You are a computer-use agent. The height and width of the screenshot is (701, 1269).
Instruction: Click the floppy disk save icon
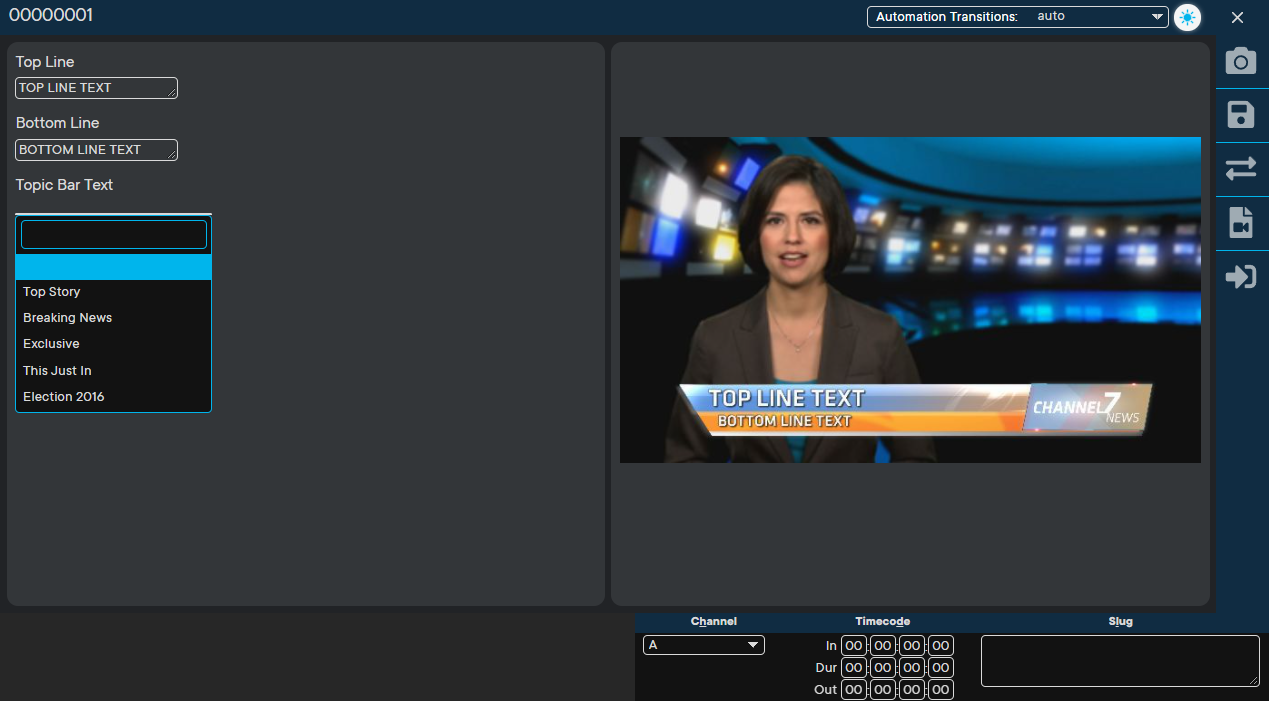(x=1240, y=115)
